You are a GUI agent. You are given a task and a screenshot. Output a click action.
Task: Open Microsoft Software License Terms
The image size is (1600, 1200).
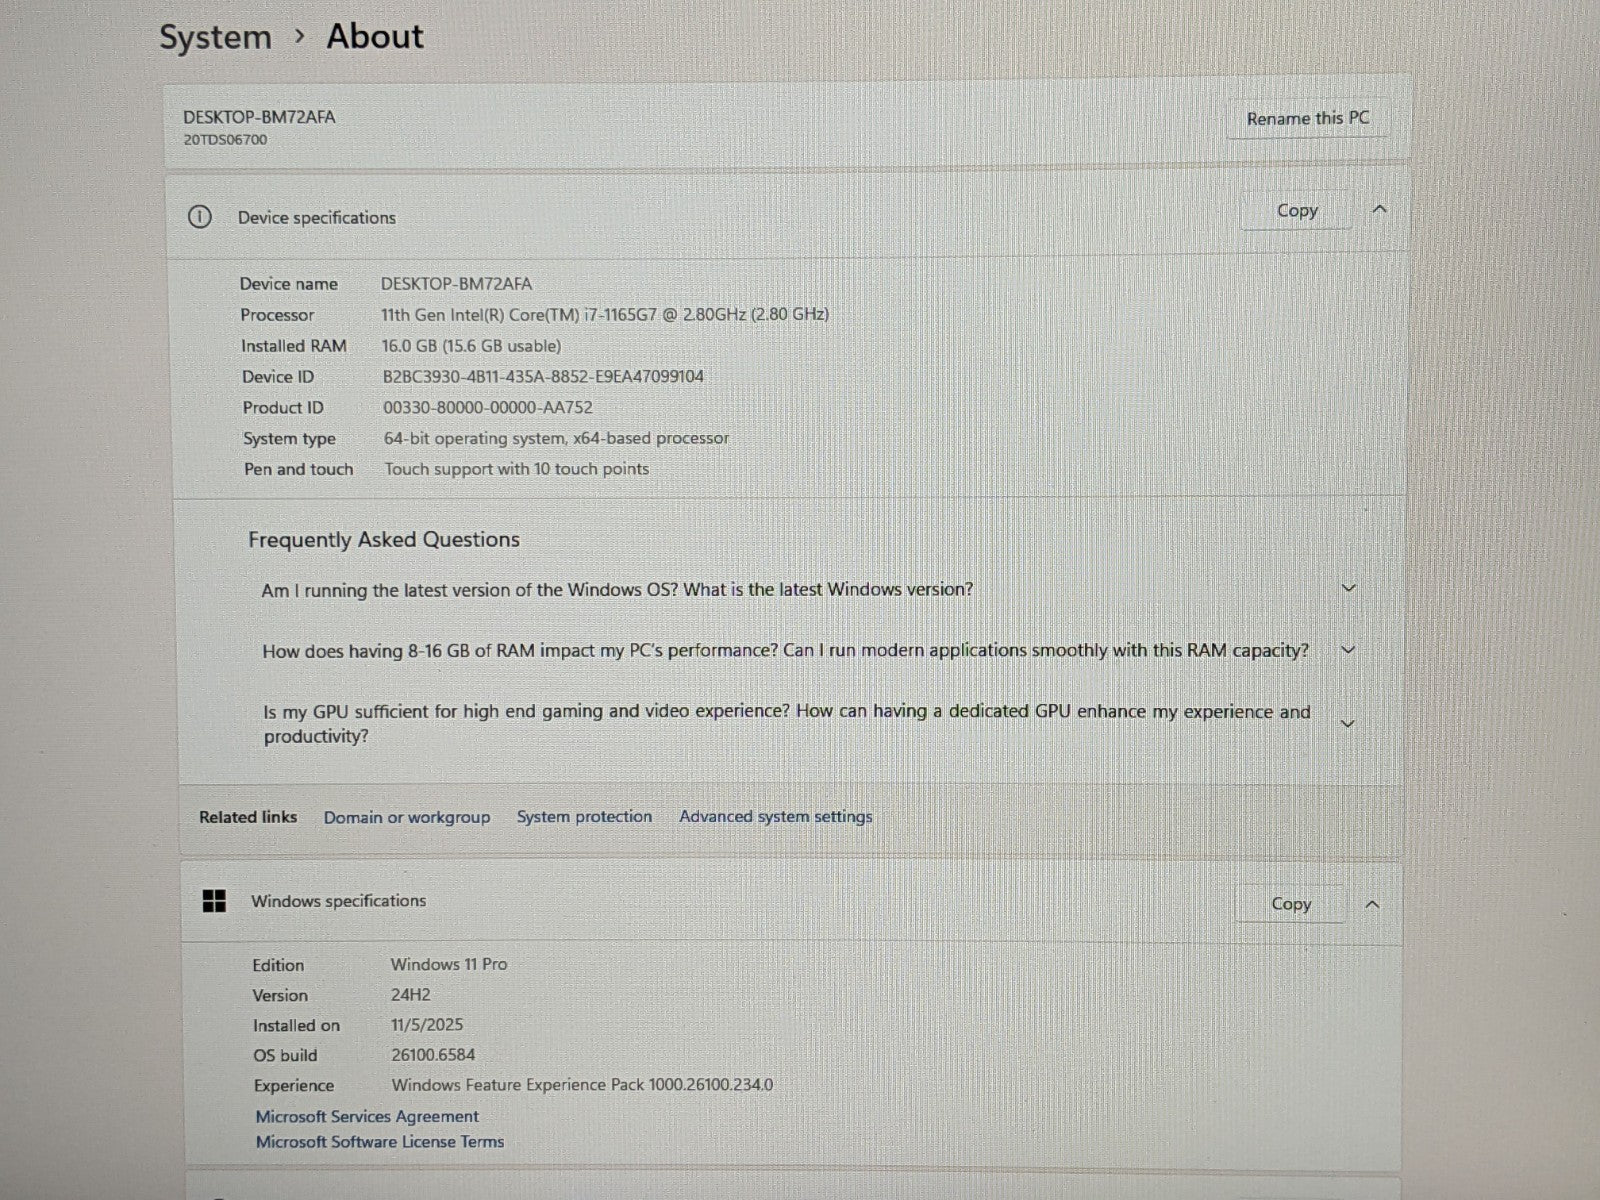click(x=380, y=1142)
